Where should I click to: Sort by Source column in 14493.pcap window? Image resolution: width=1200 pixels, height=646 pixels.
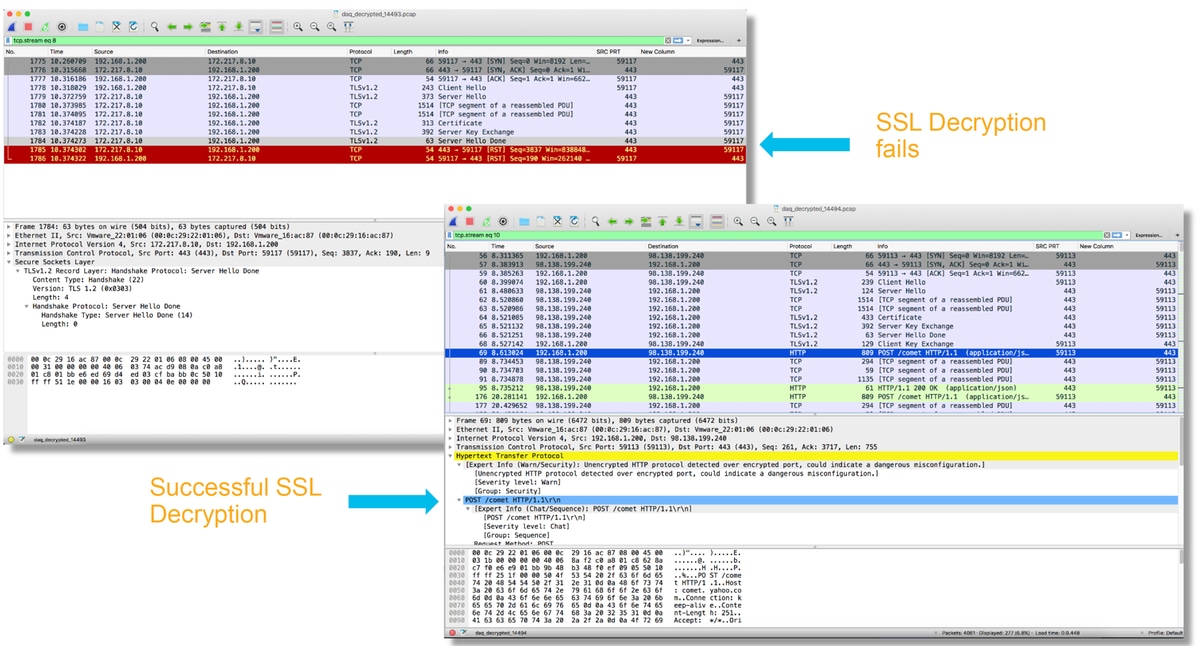pyautogui.click(x=104, y=51)
